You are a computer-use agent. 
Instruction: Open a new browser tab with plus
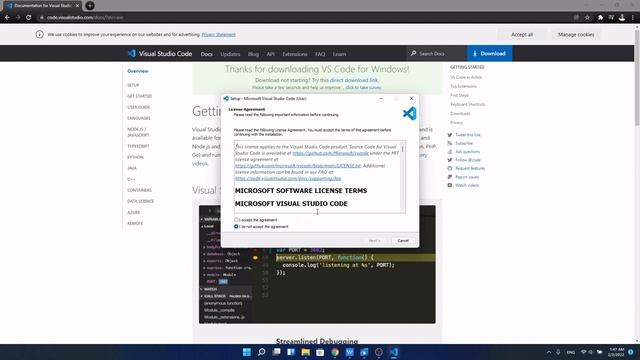(90, 6)
